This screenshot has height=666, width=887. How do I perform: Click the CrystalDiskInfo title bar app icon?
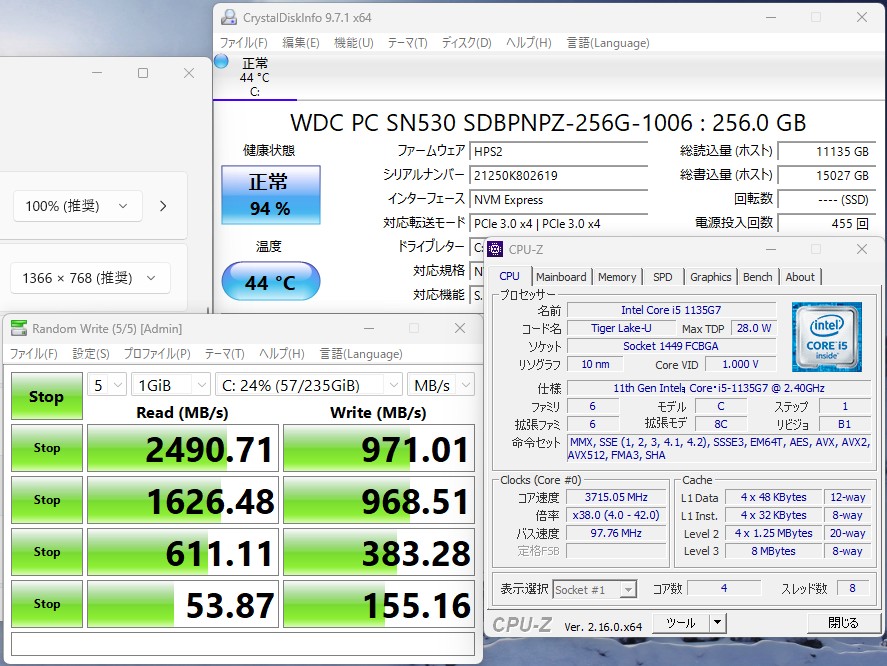[229, 17]
